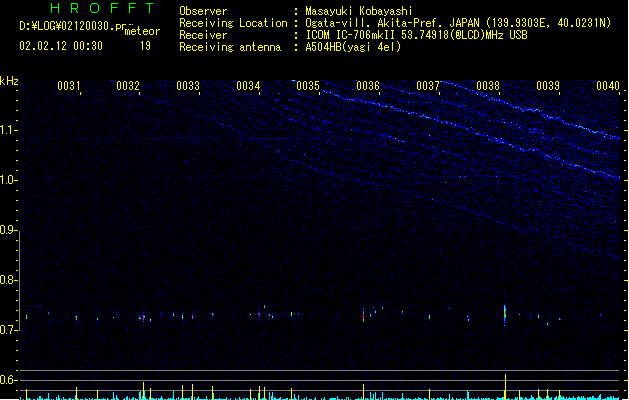Click the 1.1 kHz axis label

tap(8, 130)
